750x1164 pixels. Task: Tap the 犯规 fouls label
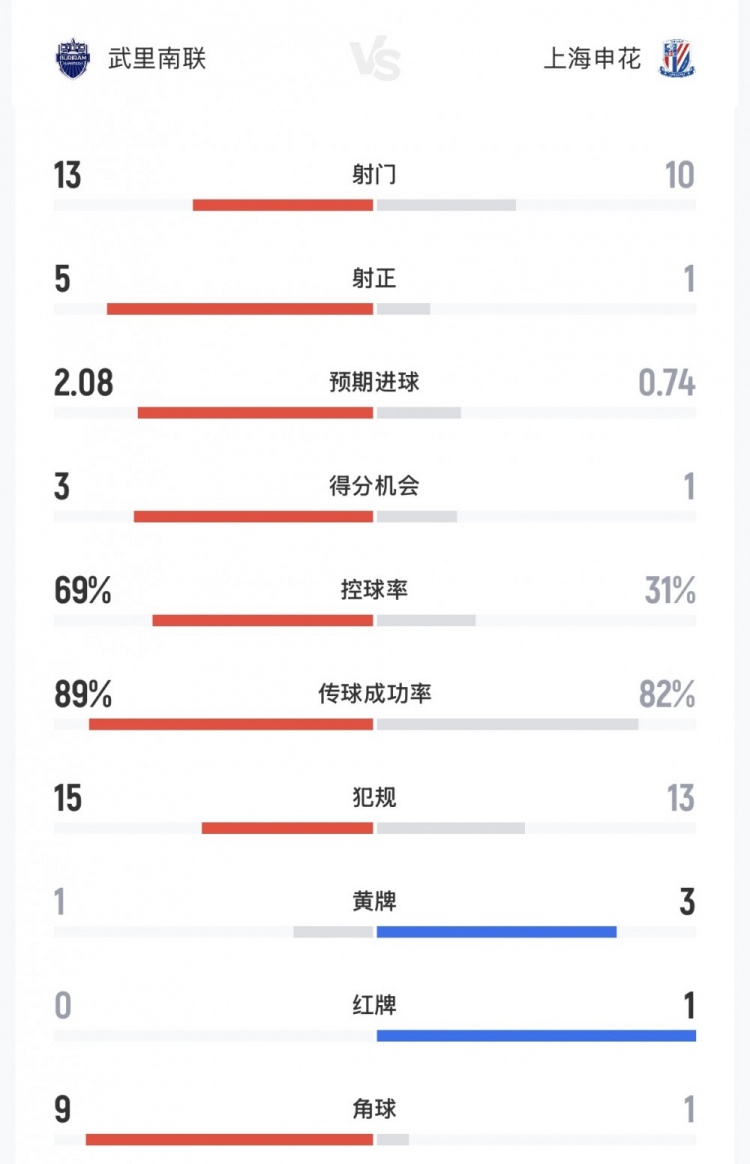point(374,798)
